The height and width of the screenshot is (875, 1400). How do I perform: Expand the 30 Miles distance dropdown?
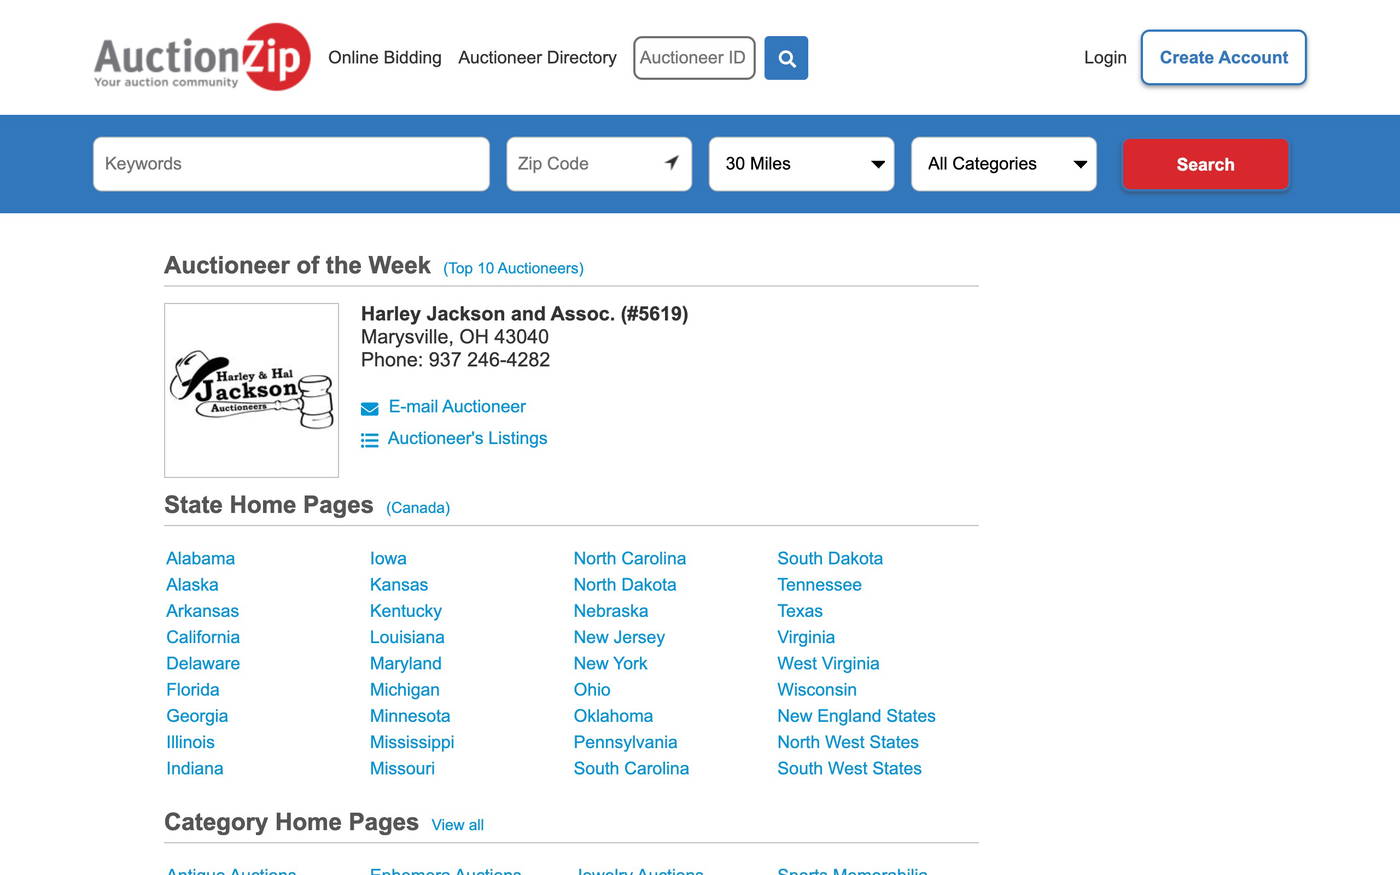pyautogui.click(x=801, y=164)
